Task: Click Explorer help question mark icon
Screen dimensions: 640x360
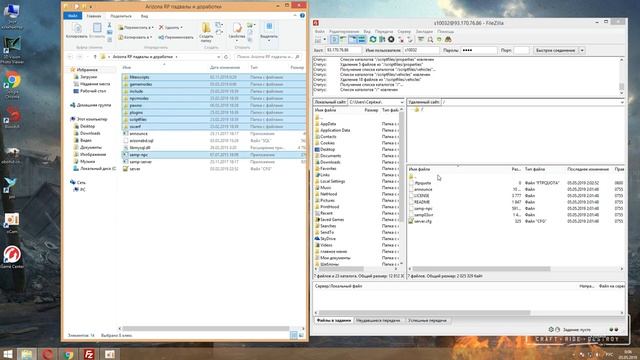Action: click(302, 16)
